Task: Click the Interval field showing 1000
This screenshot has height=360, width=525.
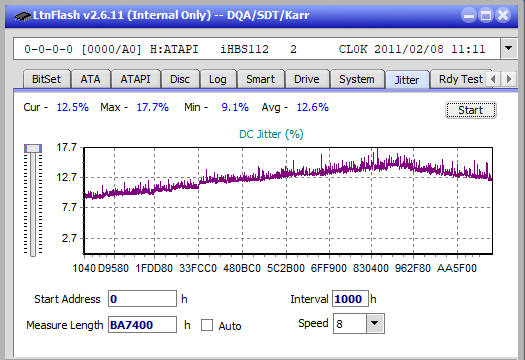Action: pyautogui.click(x=350, y=299)
